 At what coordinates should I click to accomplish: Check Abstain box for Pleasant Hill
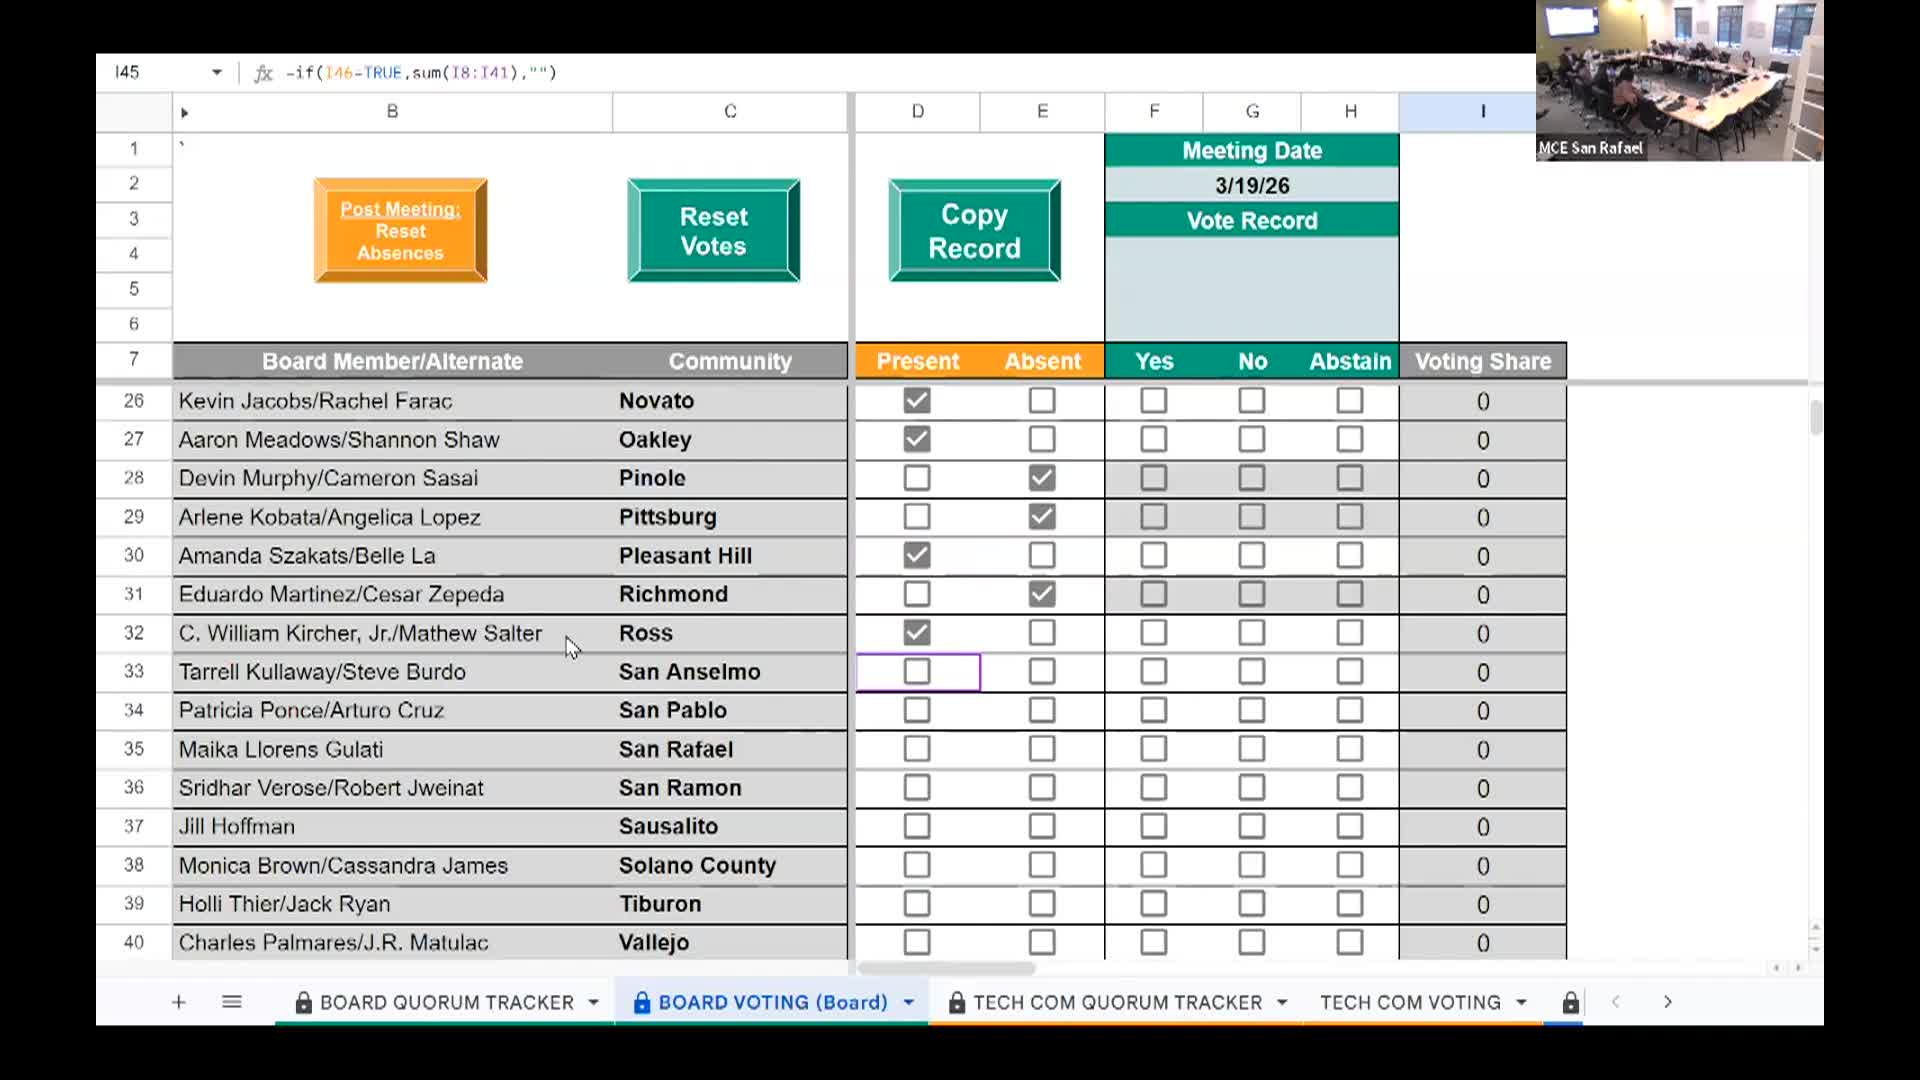coord(1349,556)
